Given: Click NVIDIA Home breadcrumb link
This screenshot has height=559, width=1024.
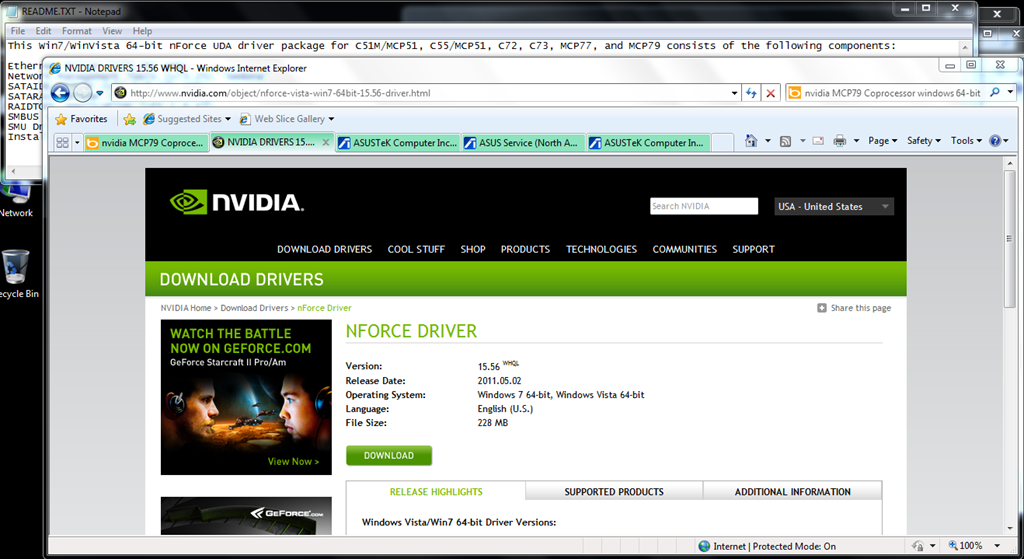Looking at the screenshot, I should (x=186, y=308).
